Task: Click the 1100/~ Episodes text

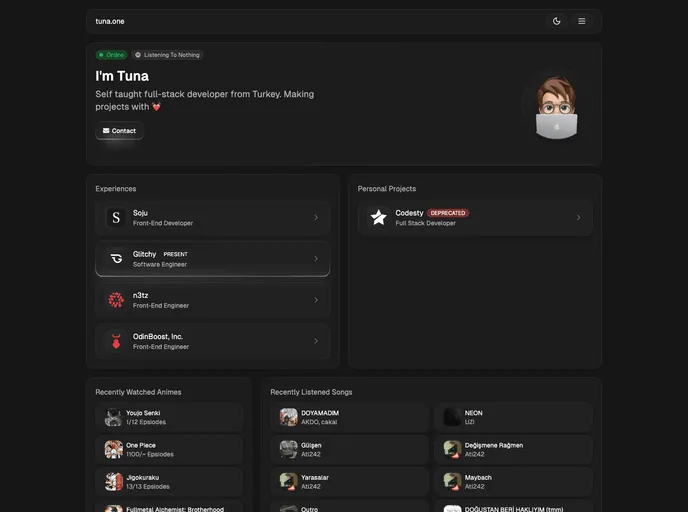Action: [150, 455]
